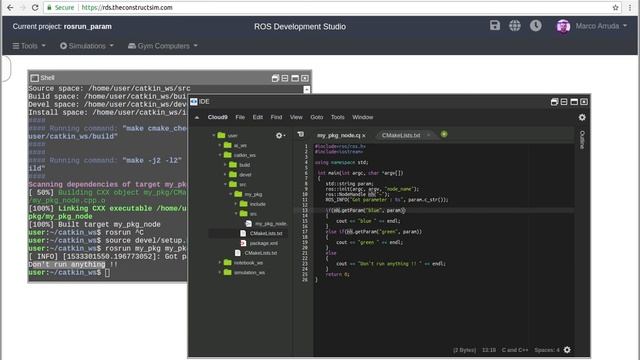This screenshot has width=640, height=360.
Task: Open file tree settings gear dropdown
Action: tap(280, 136)
